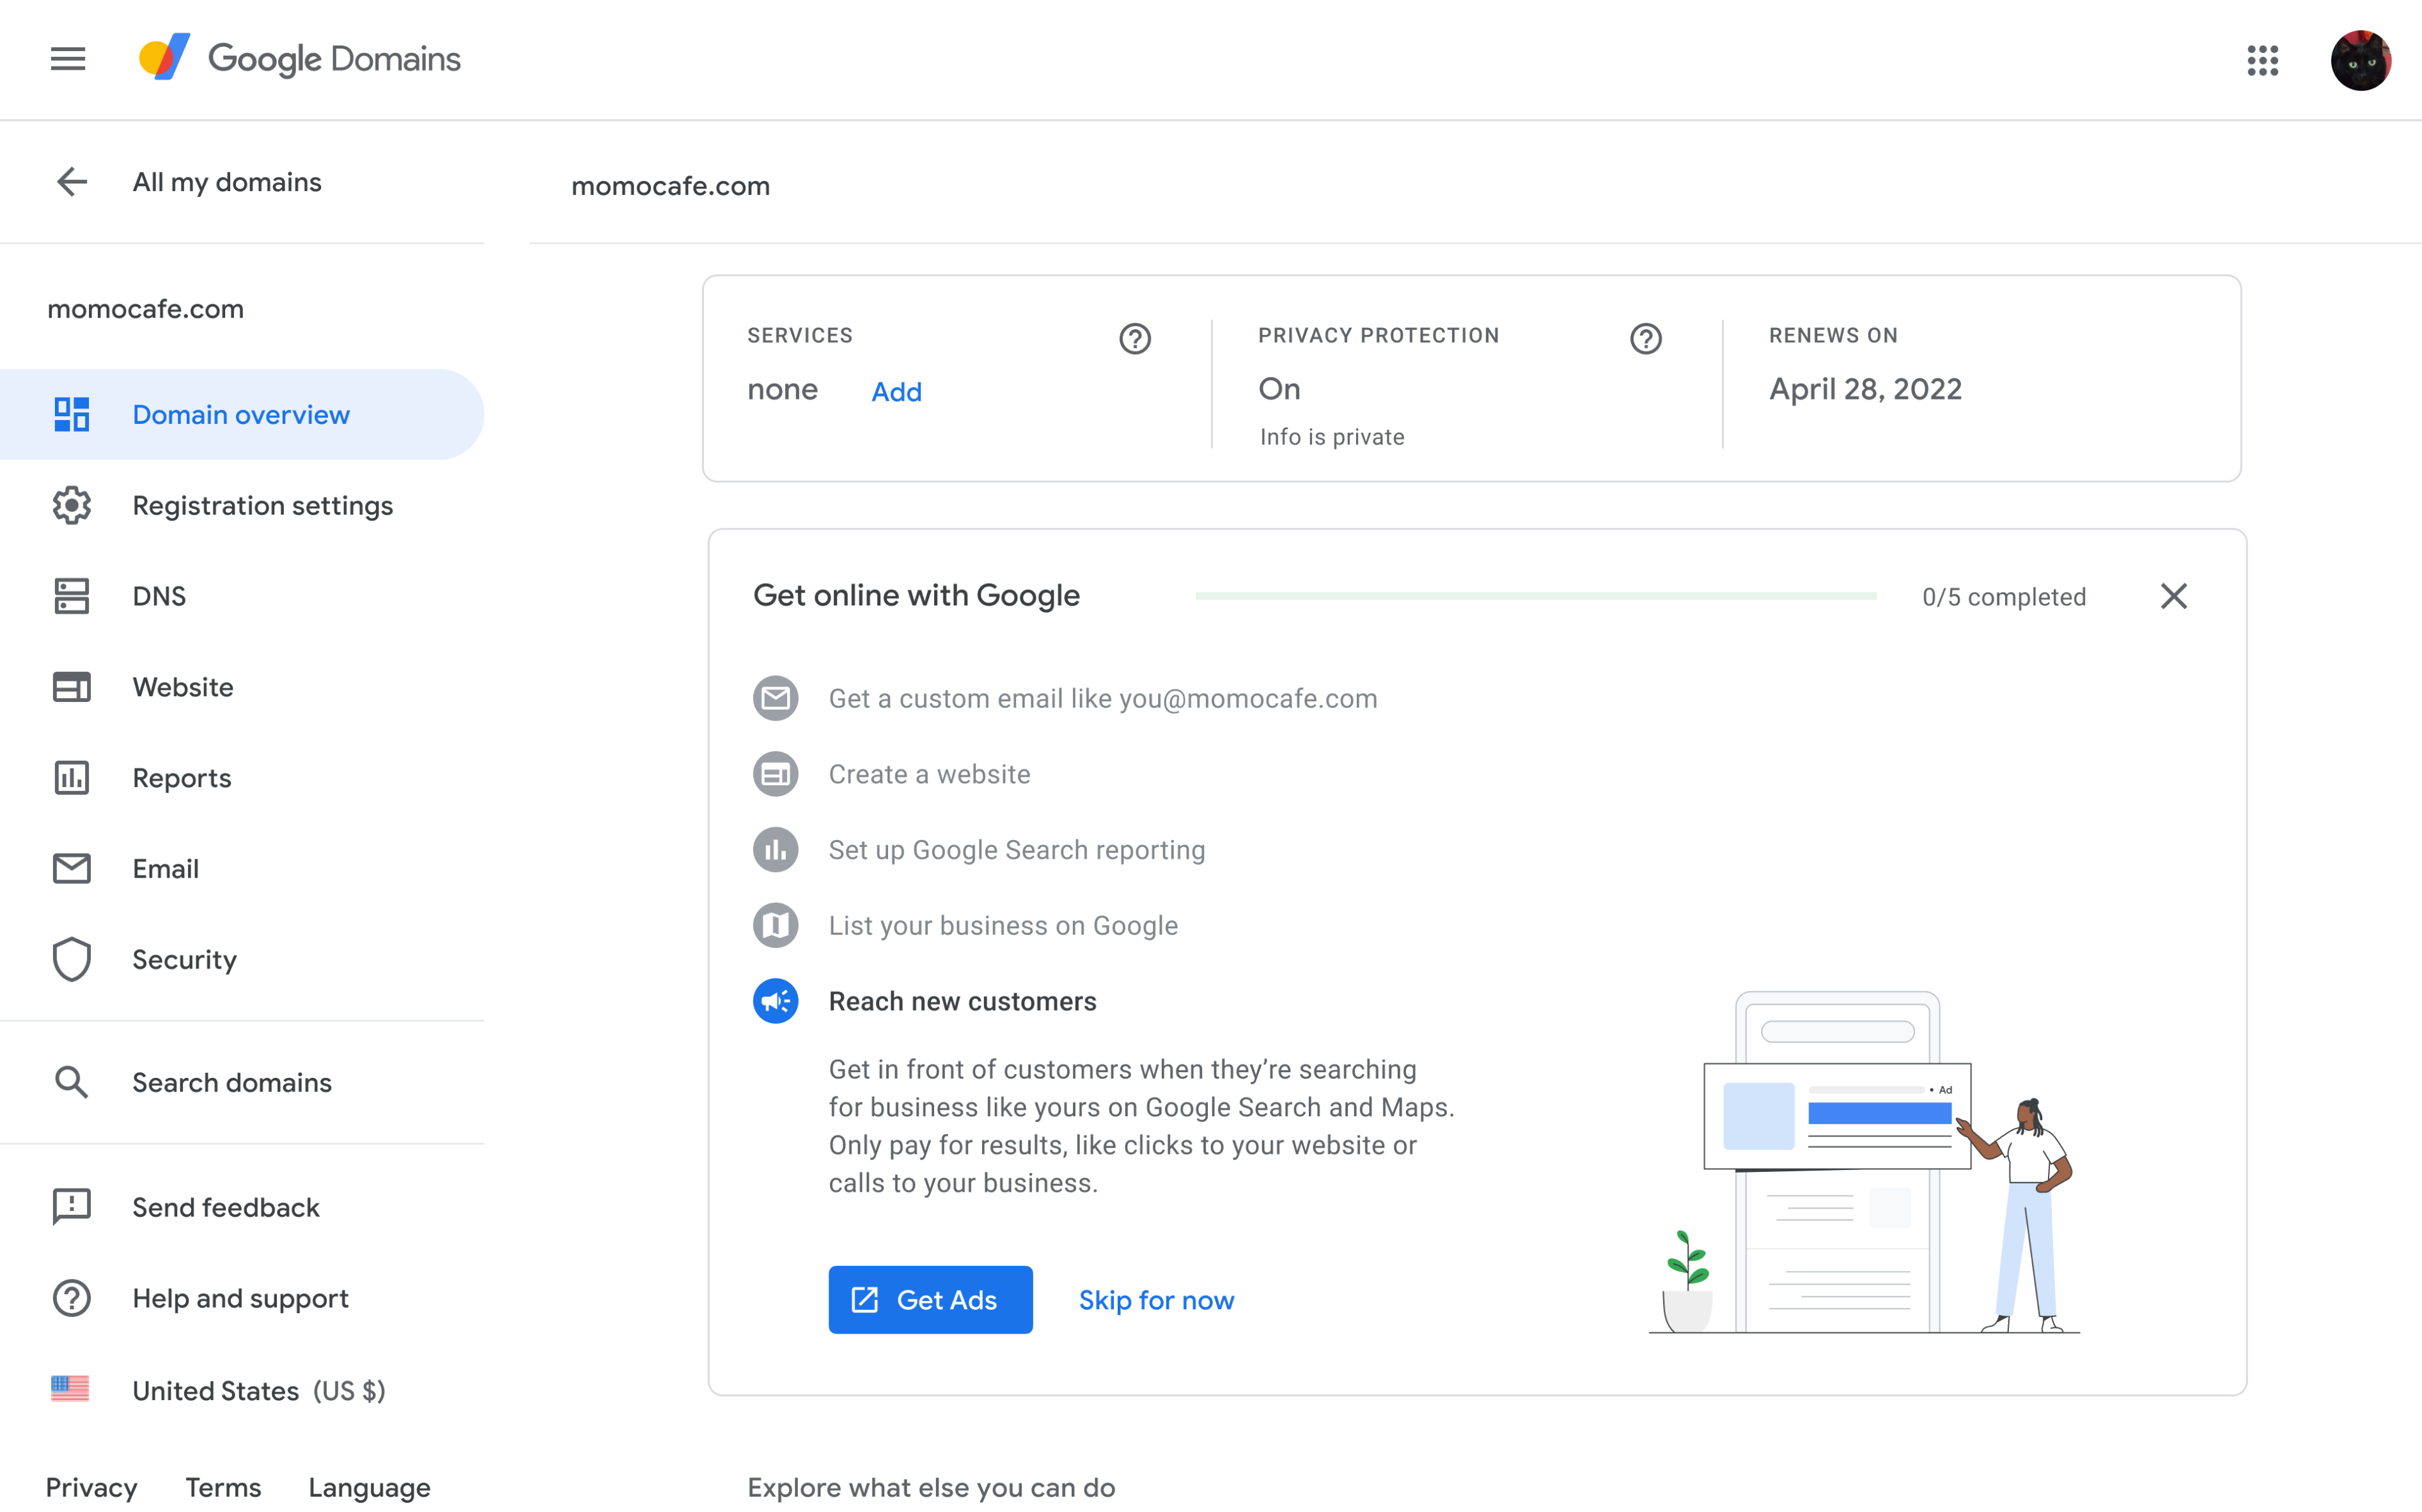The image size is (2422, 1512).
Task: Click Send feedback
Action: click(x=242, y=1207)
